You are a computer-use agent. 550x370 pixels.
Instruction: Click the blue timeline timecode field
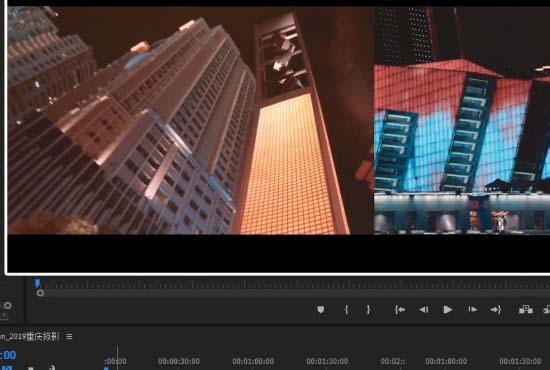click(8, 355)
